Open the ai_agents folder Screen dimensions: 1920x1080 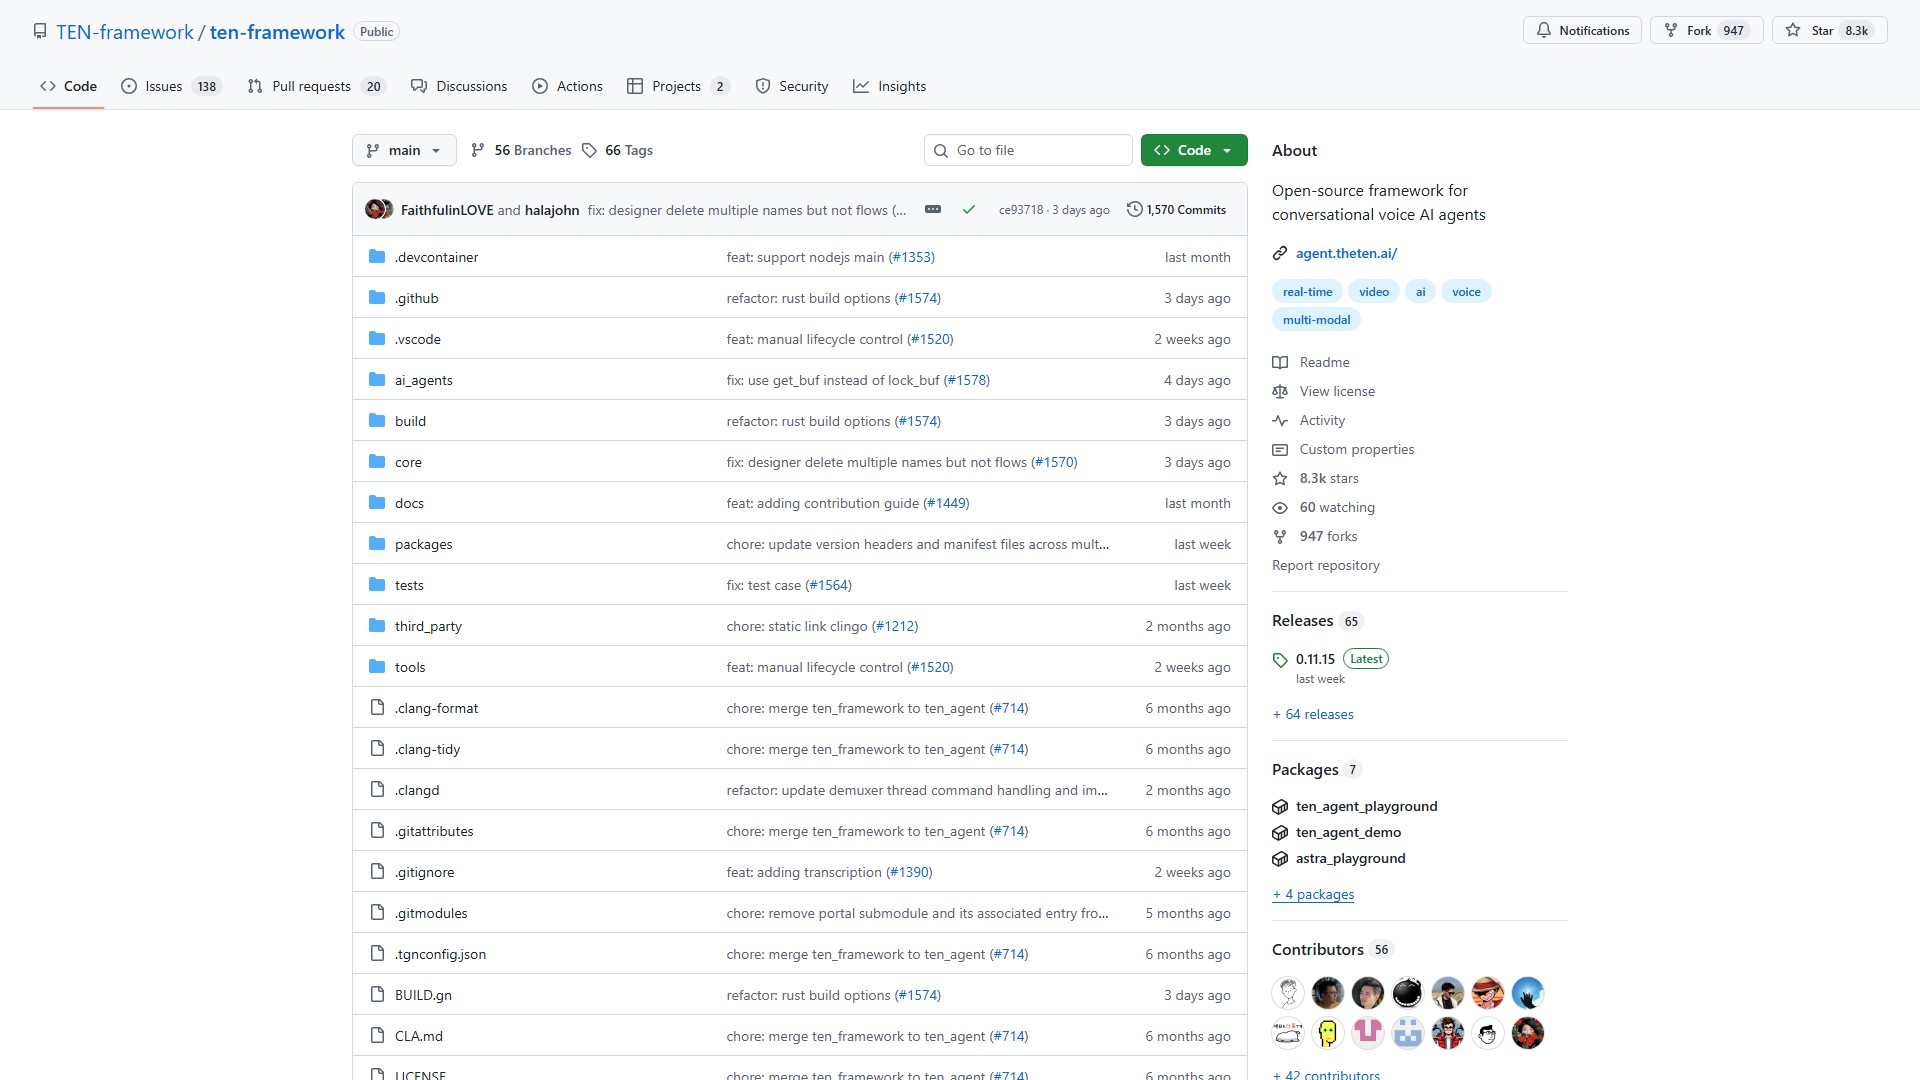pos(423,380)
